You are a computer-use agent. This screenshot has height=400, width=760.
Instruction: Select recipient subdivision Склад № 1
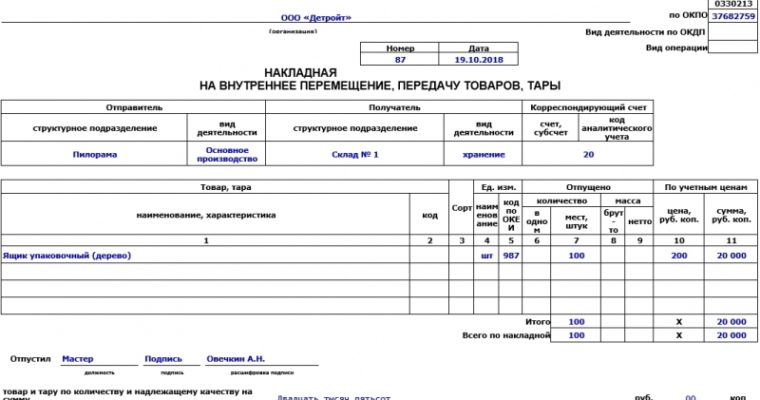pos(355,155)
